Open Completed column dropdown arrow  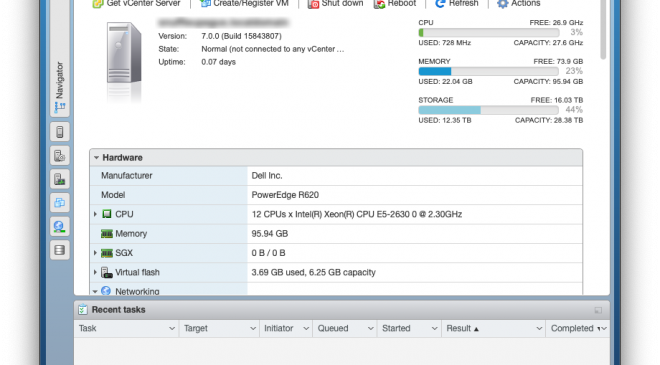click(x=604, y=328)
